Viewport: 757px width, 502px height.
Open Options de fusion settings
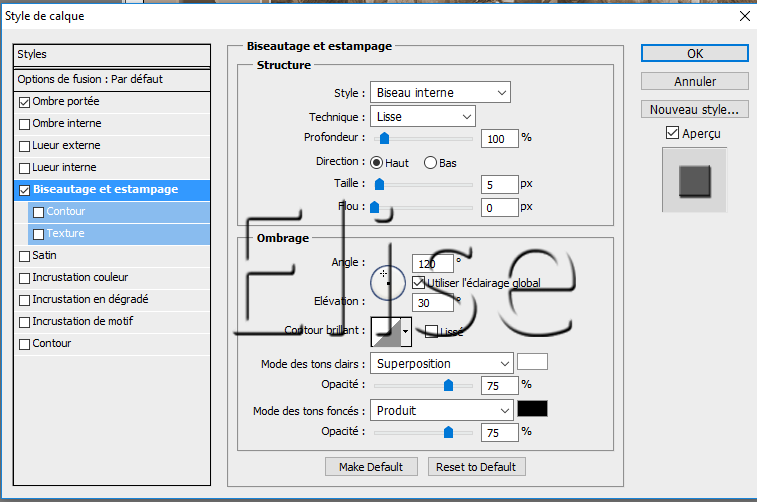(90, 79)
